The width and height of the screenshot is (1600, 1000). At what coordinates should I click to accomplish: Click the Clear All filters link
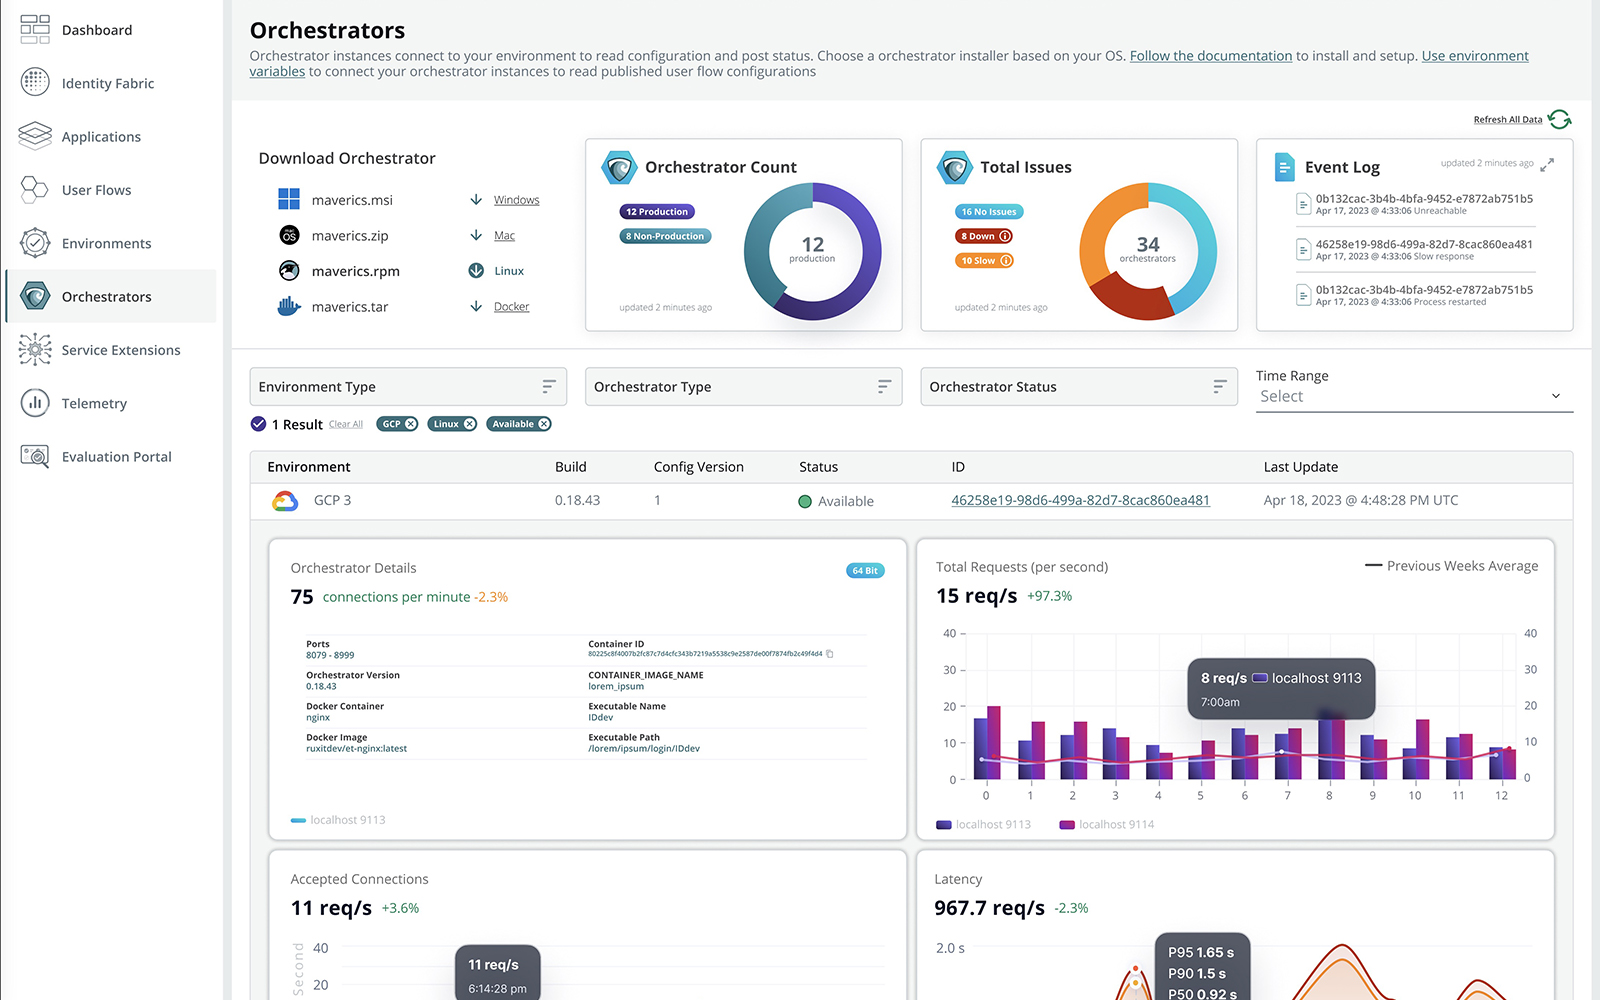click(x=346, y=425)
